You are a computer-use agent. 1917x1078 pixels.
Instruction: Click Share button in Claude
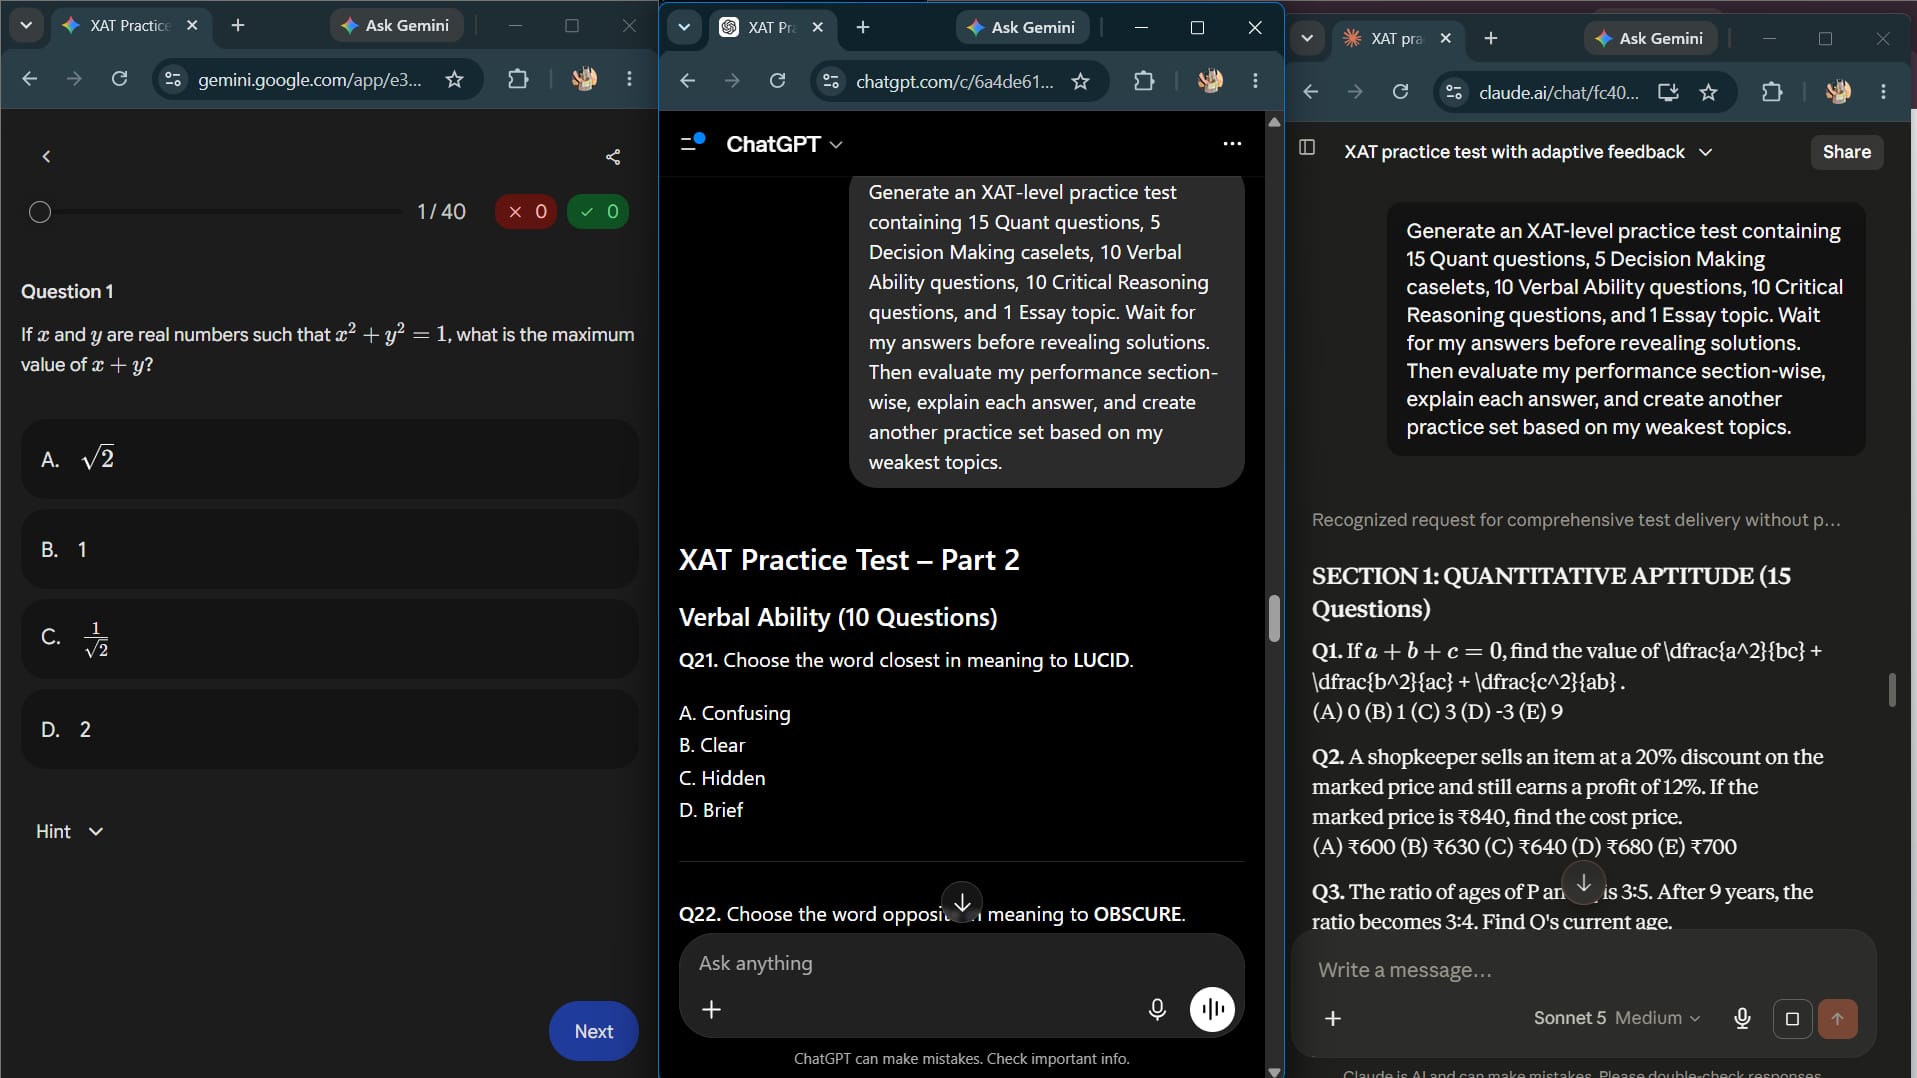(1846, 152)
